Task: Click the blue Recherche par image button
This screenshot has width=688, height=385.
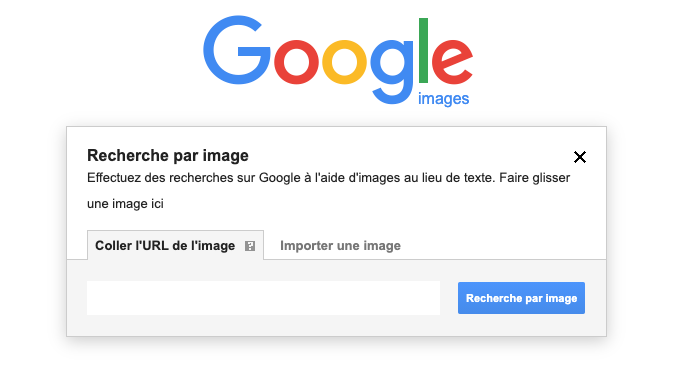Action: pyautogui.click(x=521, y=298)
